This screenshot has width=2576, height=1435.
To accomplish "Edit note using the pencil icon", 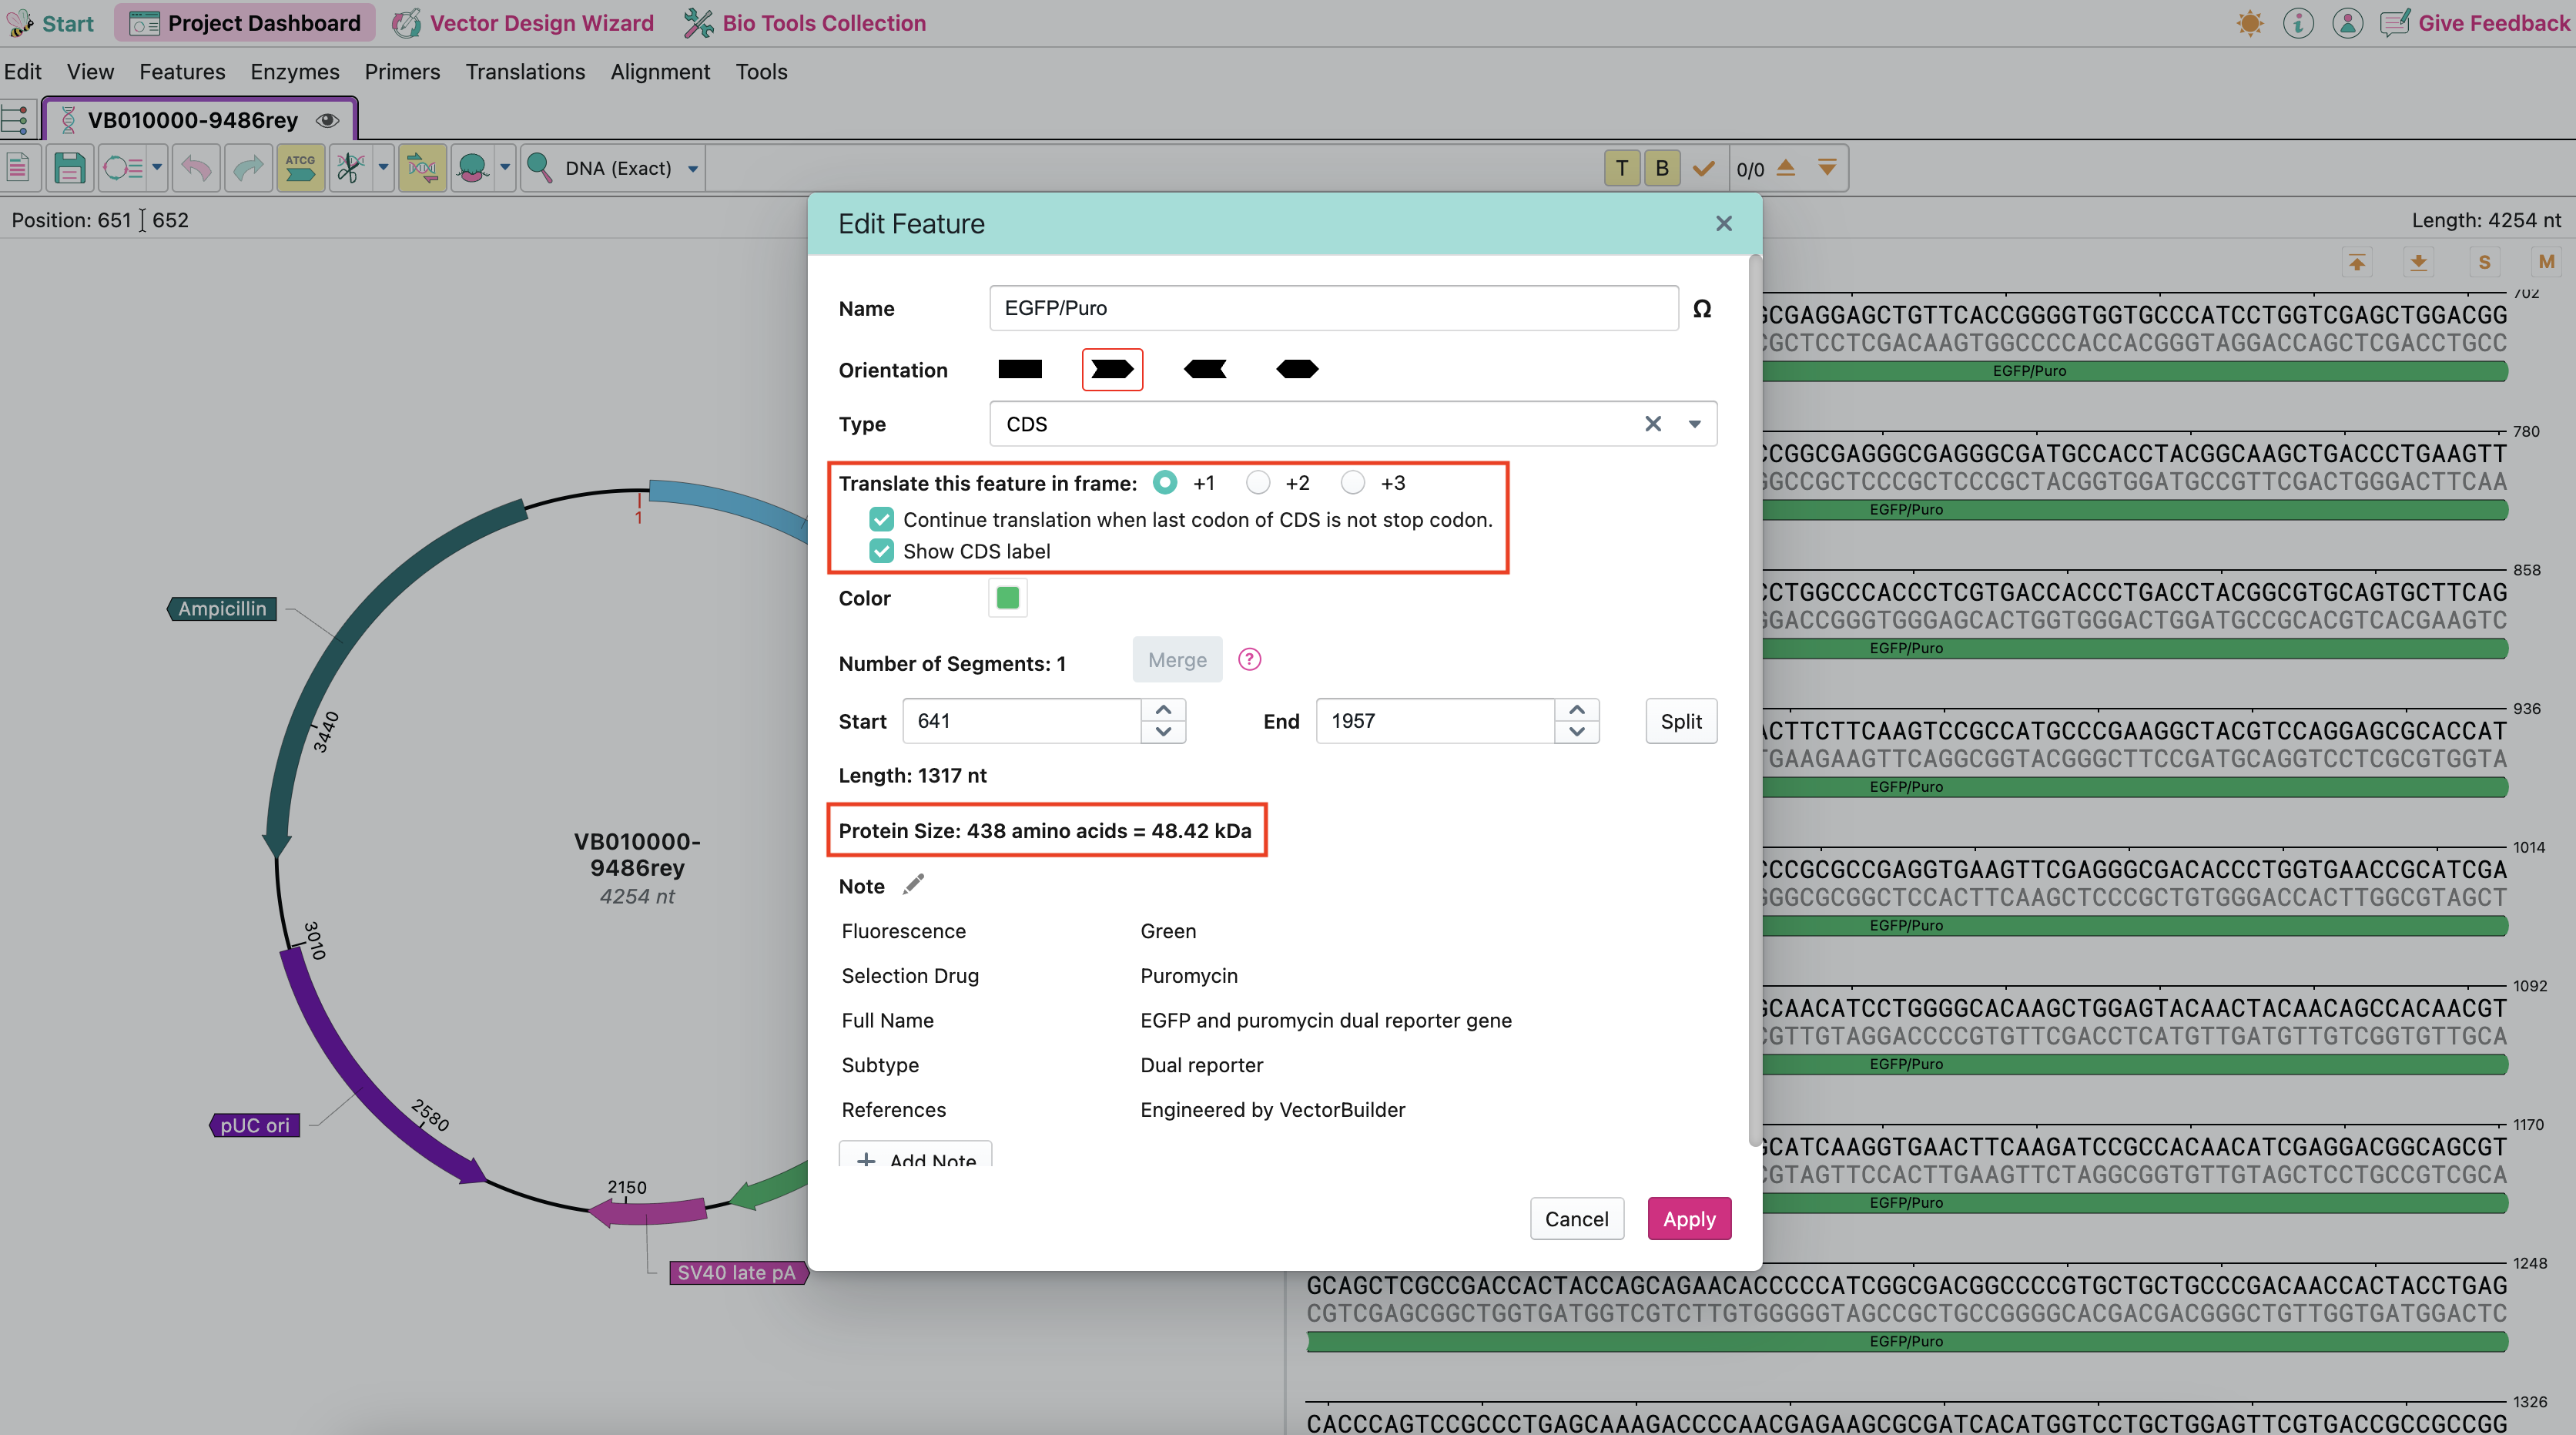I will 913,885.
